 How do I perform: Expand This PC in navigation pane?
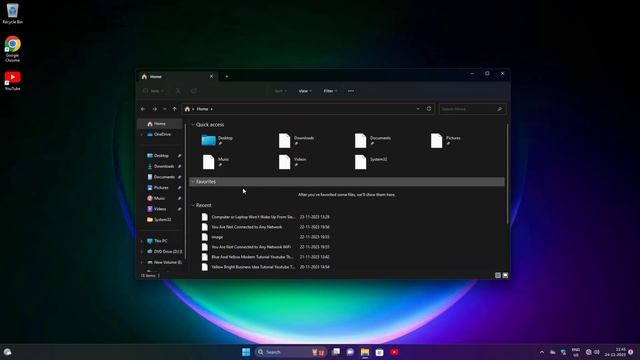(142, 241)
